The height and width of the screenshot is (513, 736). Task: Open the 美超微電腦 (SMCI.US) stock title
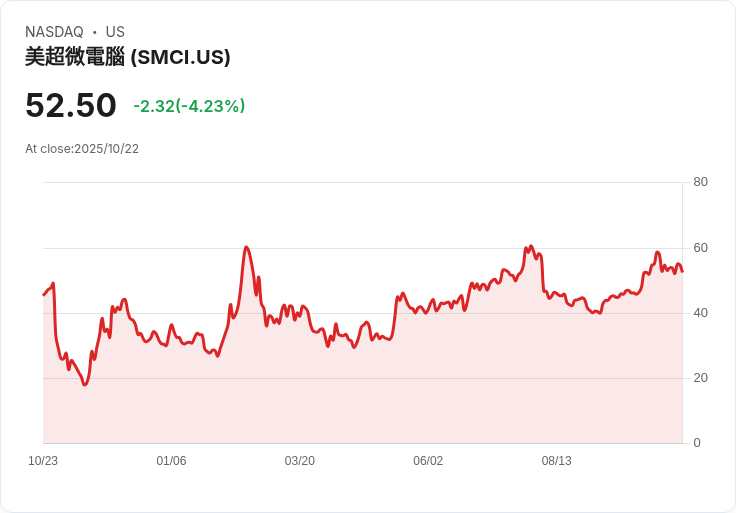[128, 57]
